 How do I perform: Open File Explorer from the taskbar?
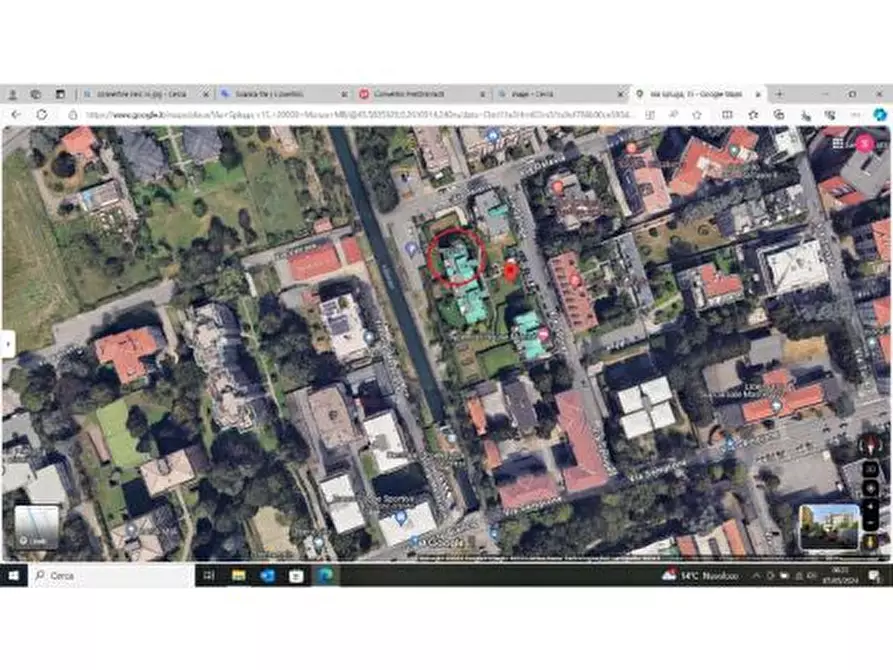238,576
